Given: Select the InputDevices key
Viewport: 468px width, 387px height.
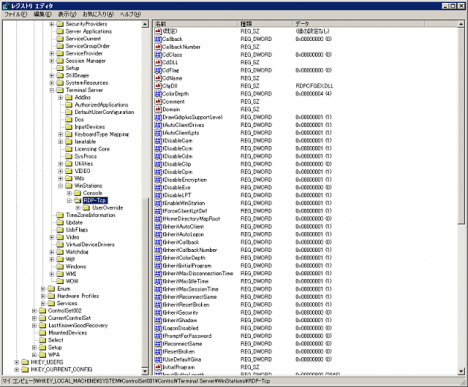Looking at the screenshot, I should (x=90, y=127).
